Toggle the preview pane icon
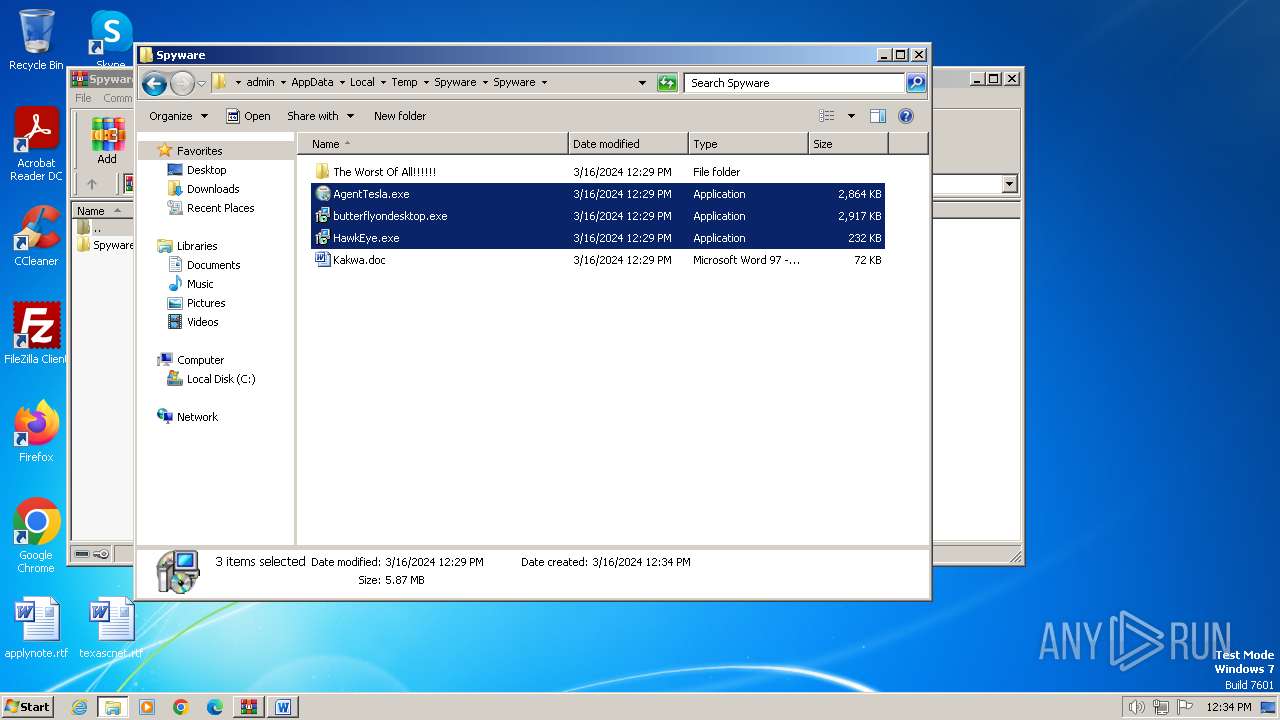 [878, 116]
